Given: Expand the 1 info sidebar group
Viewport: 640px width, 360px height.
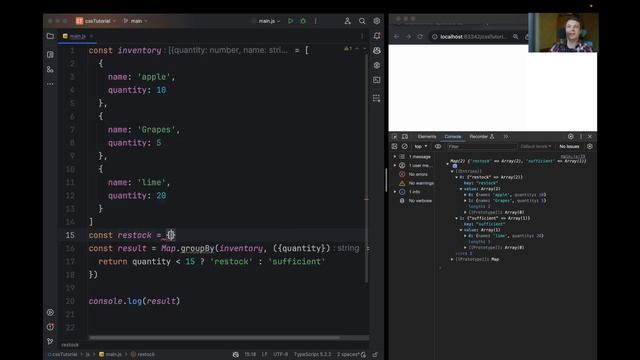Looking at the screenshot, I should (395, 192).
